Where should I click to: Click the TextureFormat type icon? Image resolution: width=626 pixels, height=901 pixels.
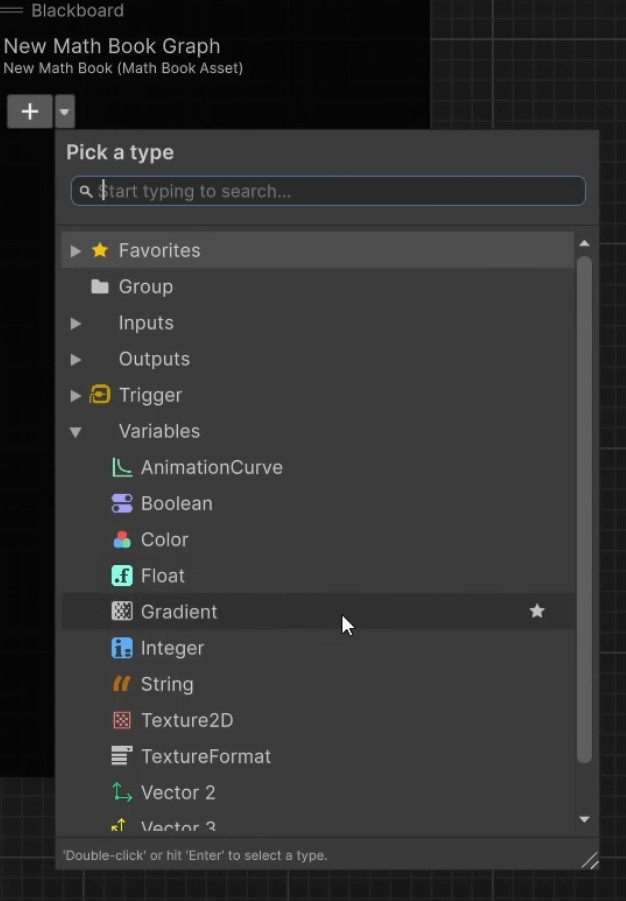click(120, 755)
